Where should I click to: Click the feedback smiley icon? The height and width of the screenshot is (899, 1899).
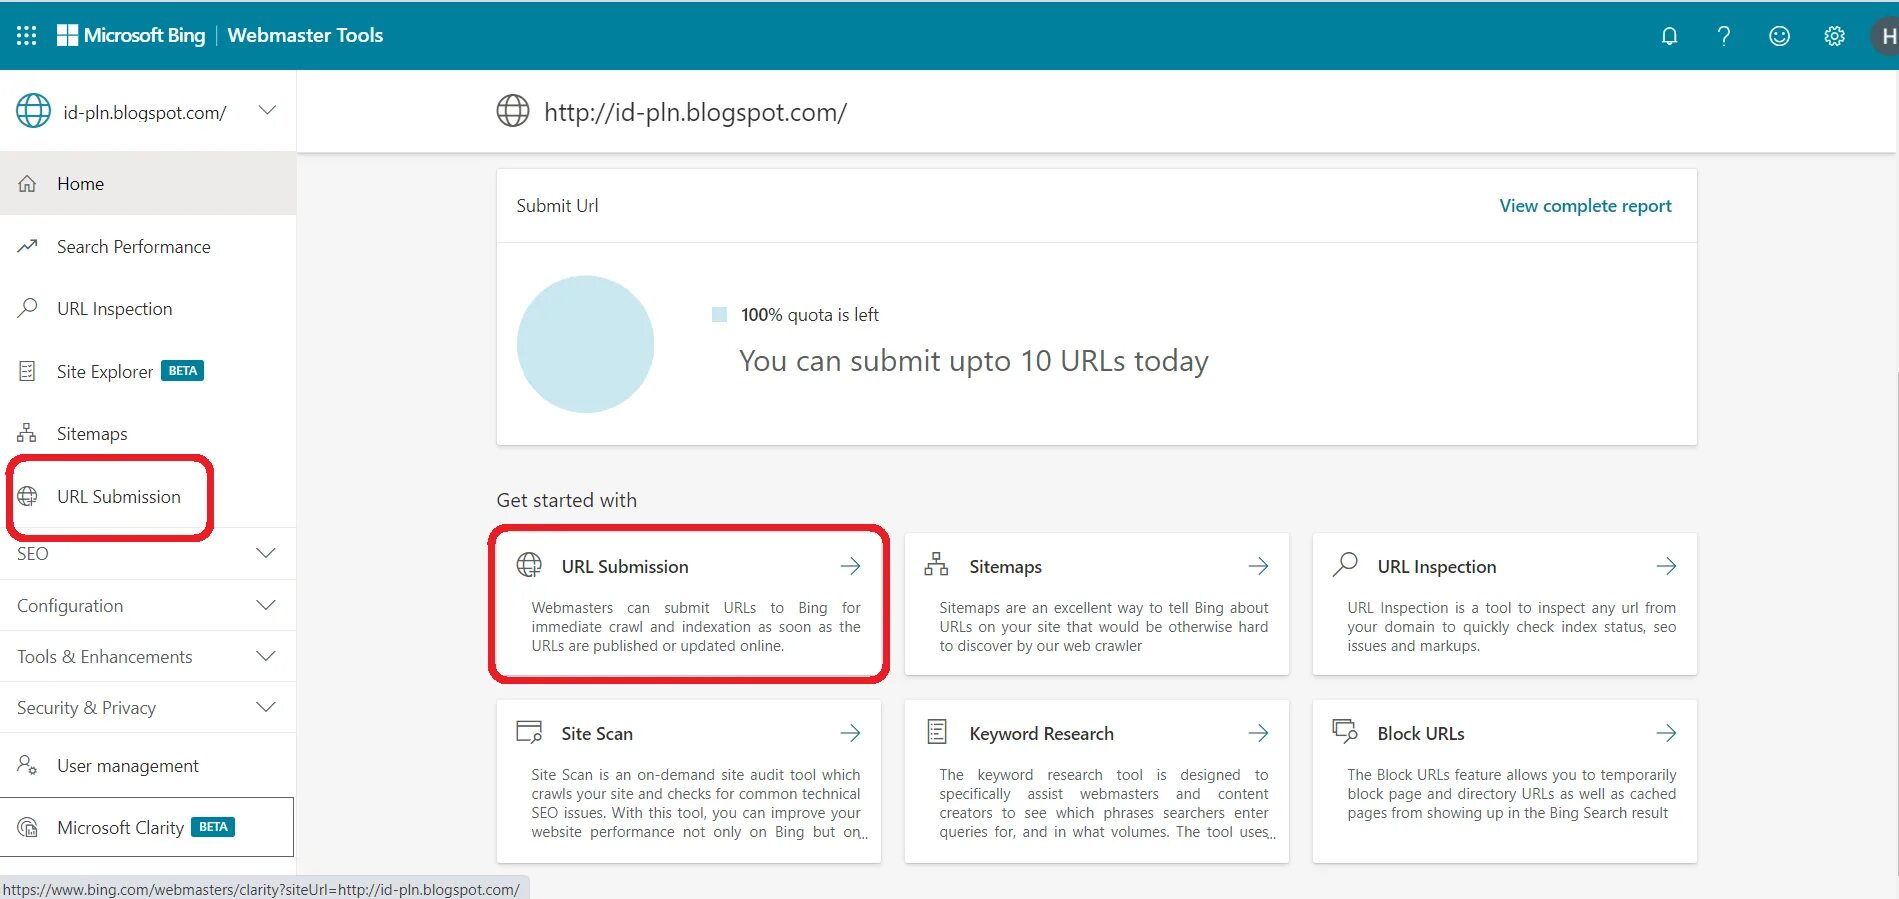1779,36
